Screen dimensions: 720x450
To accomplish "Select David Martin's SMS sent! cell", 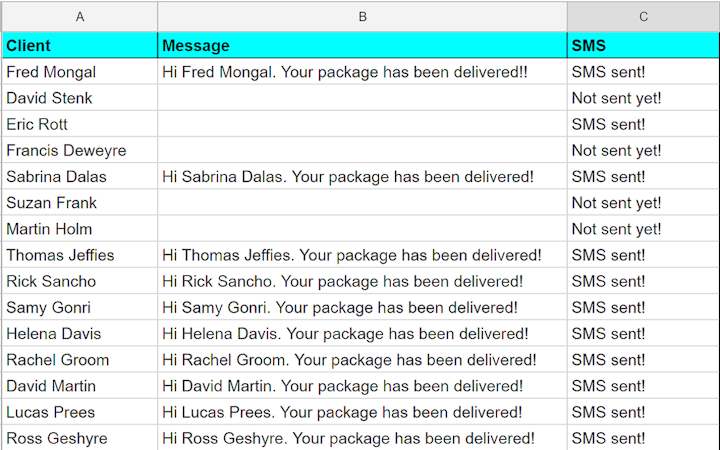I will pyautogui.click(x=643, y=386).
